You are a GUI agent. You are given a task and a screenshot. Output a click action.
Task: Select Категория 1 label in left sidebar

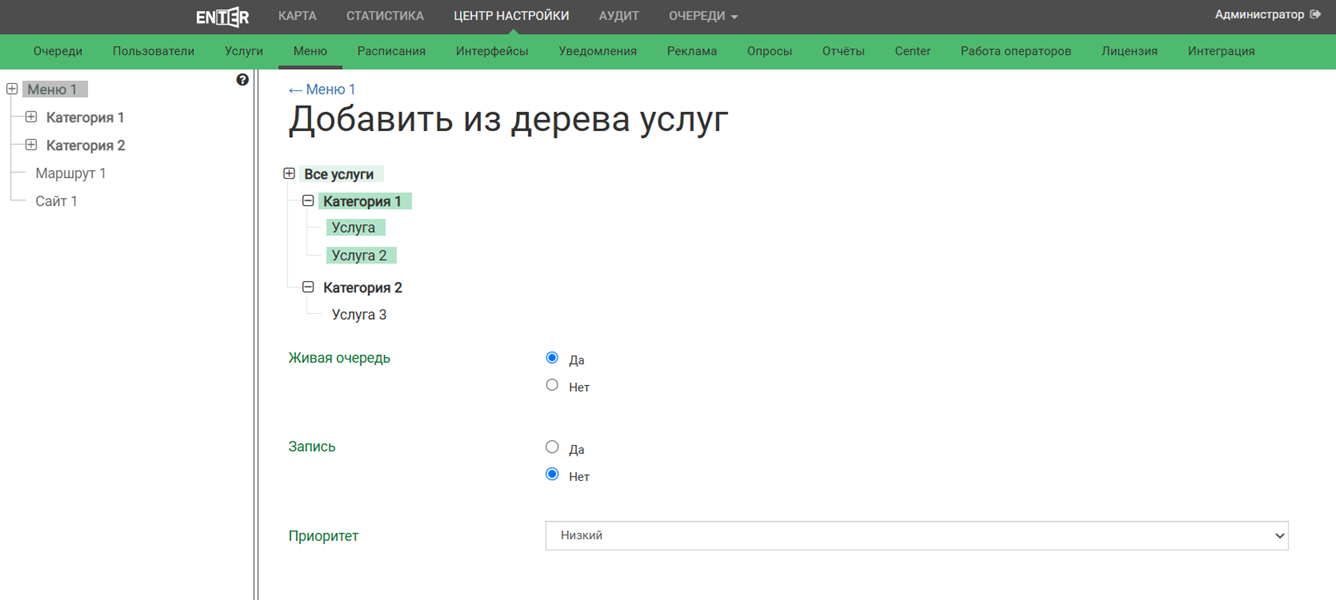pos(85,117)
